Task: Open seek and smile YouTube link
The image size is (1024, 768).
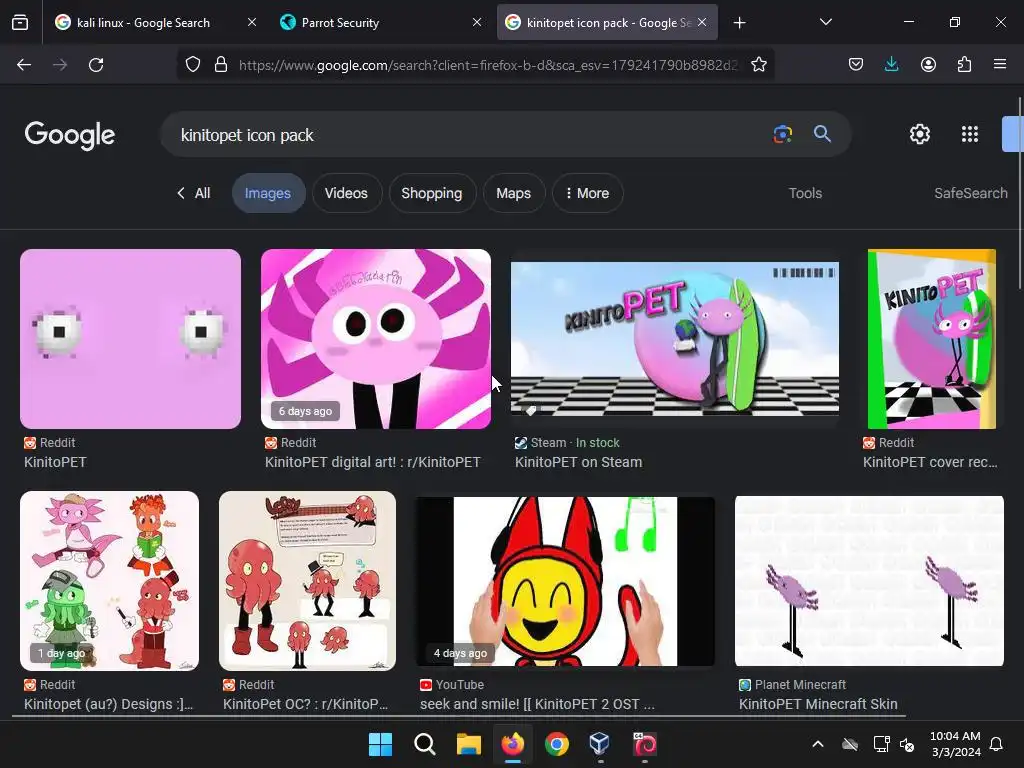Action: point(537,705)
